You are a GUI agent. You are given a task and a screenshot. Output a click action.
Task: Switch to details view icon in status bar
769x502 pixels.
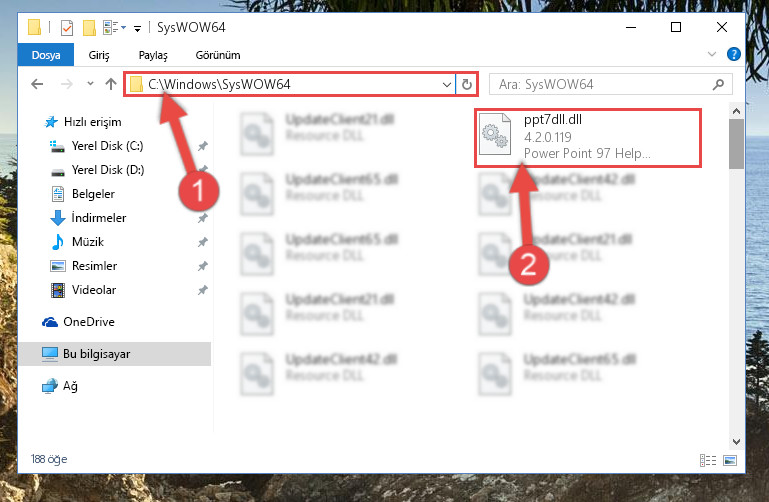point(708,460)
